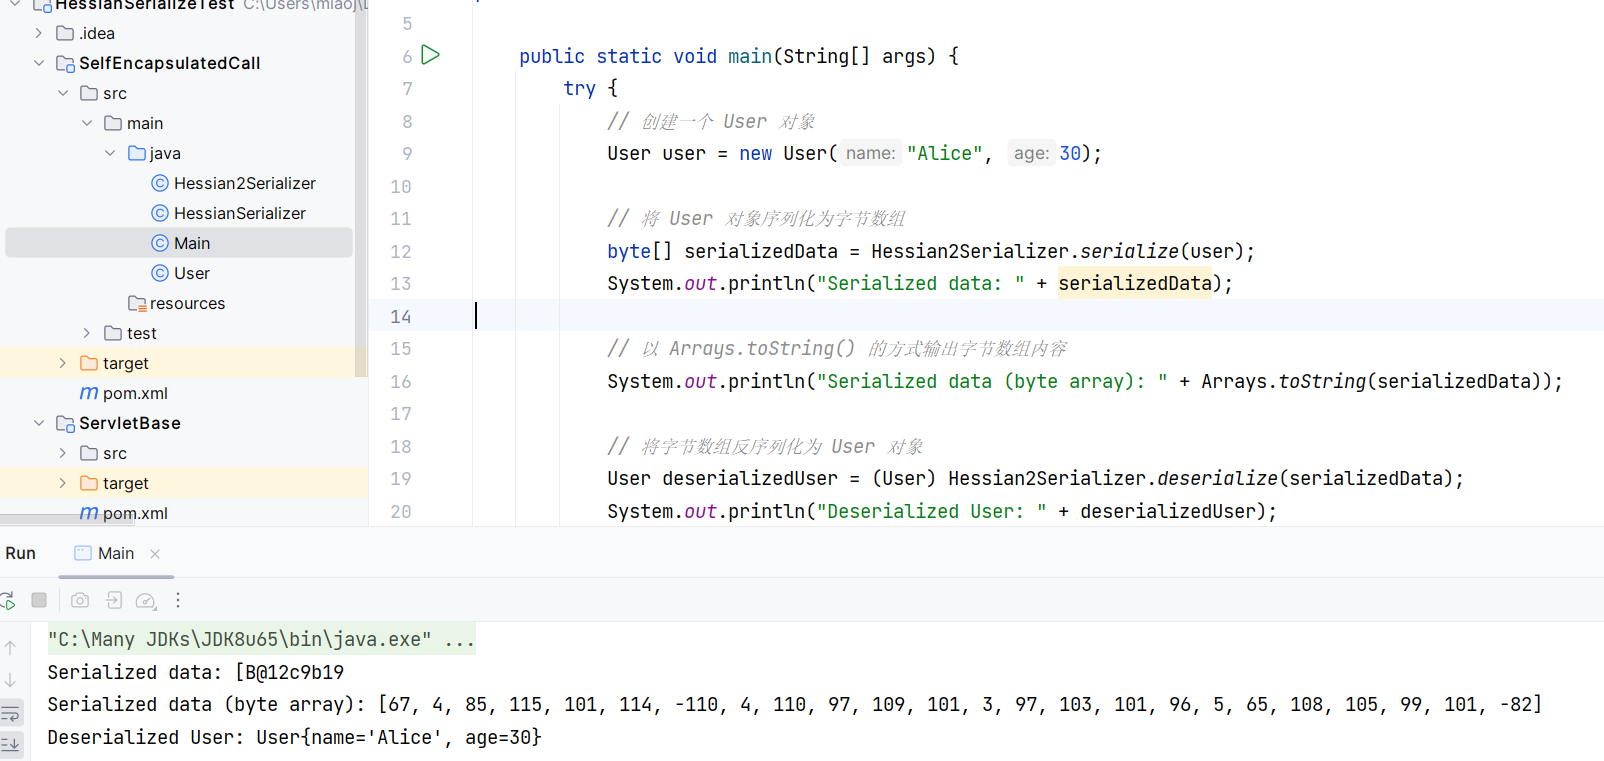Open the User class in project tree
The height and width of the screenshot is (761, 1604).
[191, 273]
